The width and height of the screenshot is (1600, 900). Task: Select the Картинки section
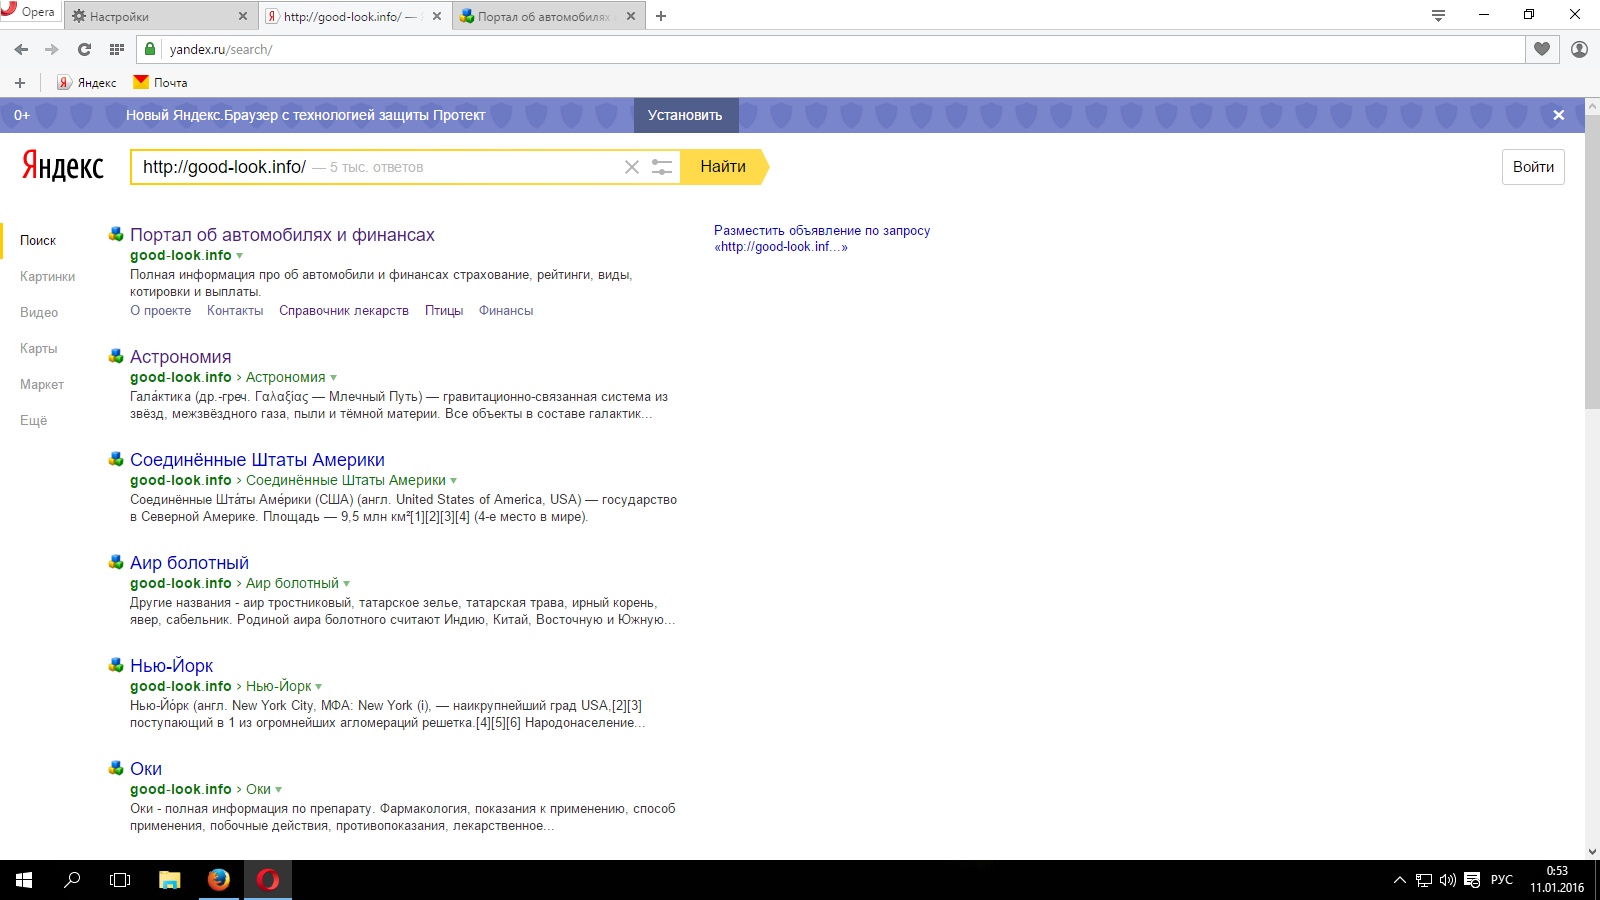[x=48, y=277]
